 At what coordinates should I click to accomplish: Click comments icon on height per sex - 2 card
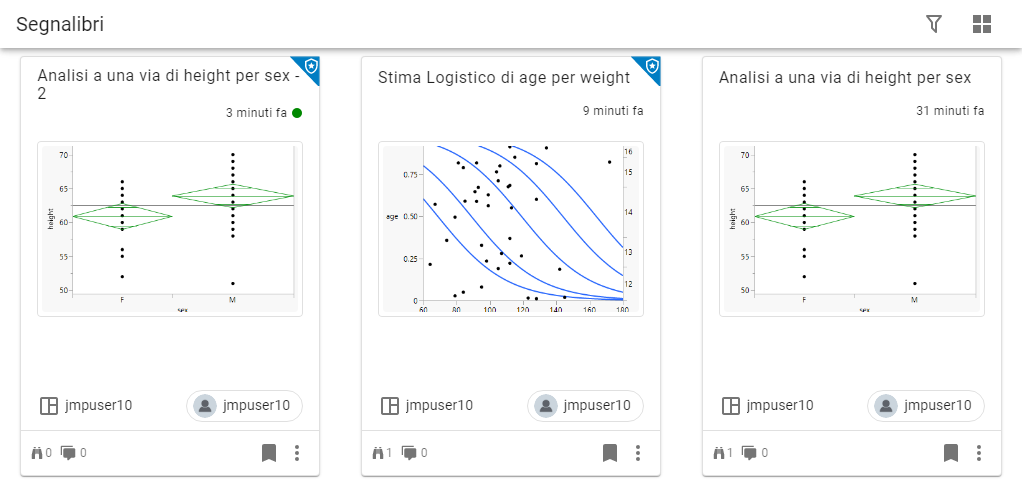[68, 453]
